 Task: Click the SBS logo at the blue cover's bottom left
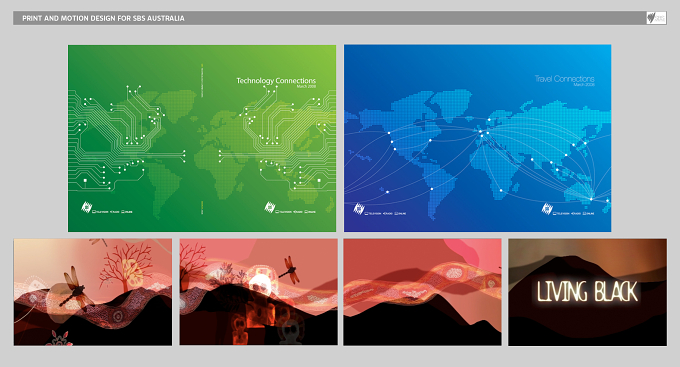[x=359, y=209]
